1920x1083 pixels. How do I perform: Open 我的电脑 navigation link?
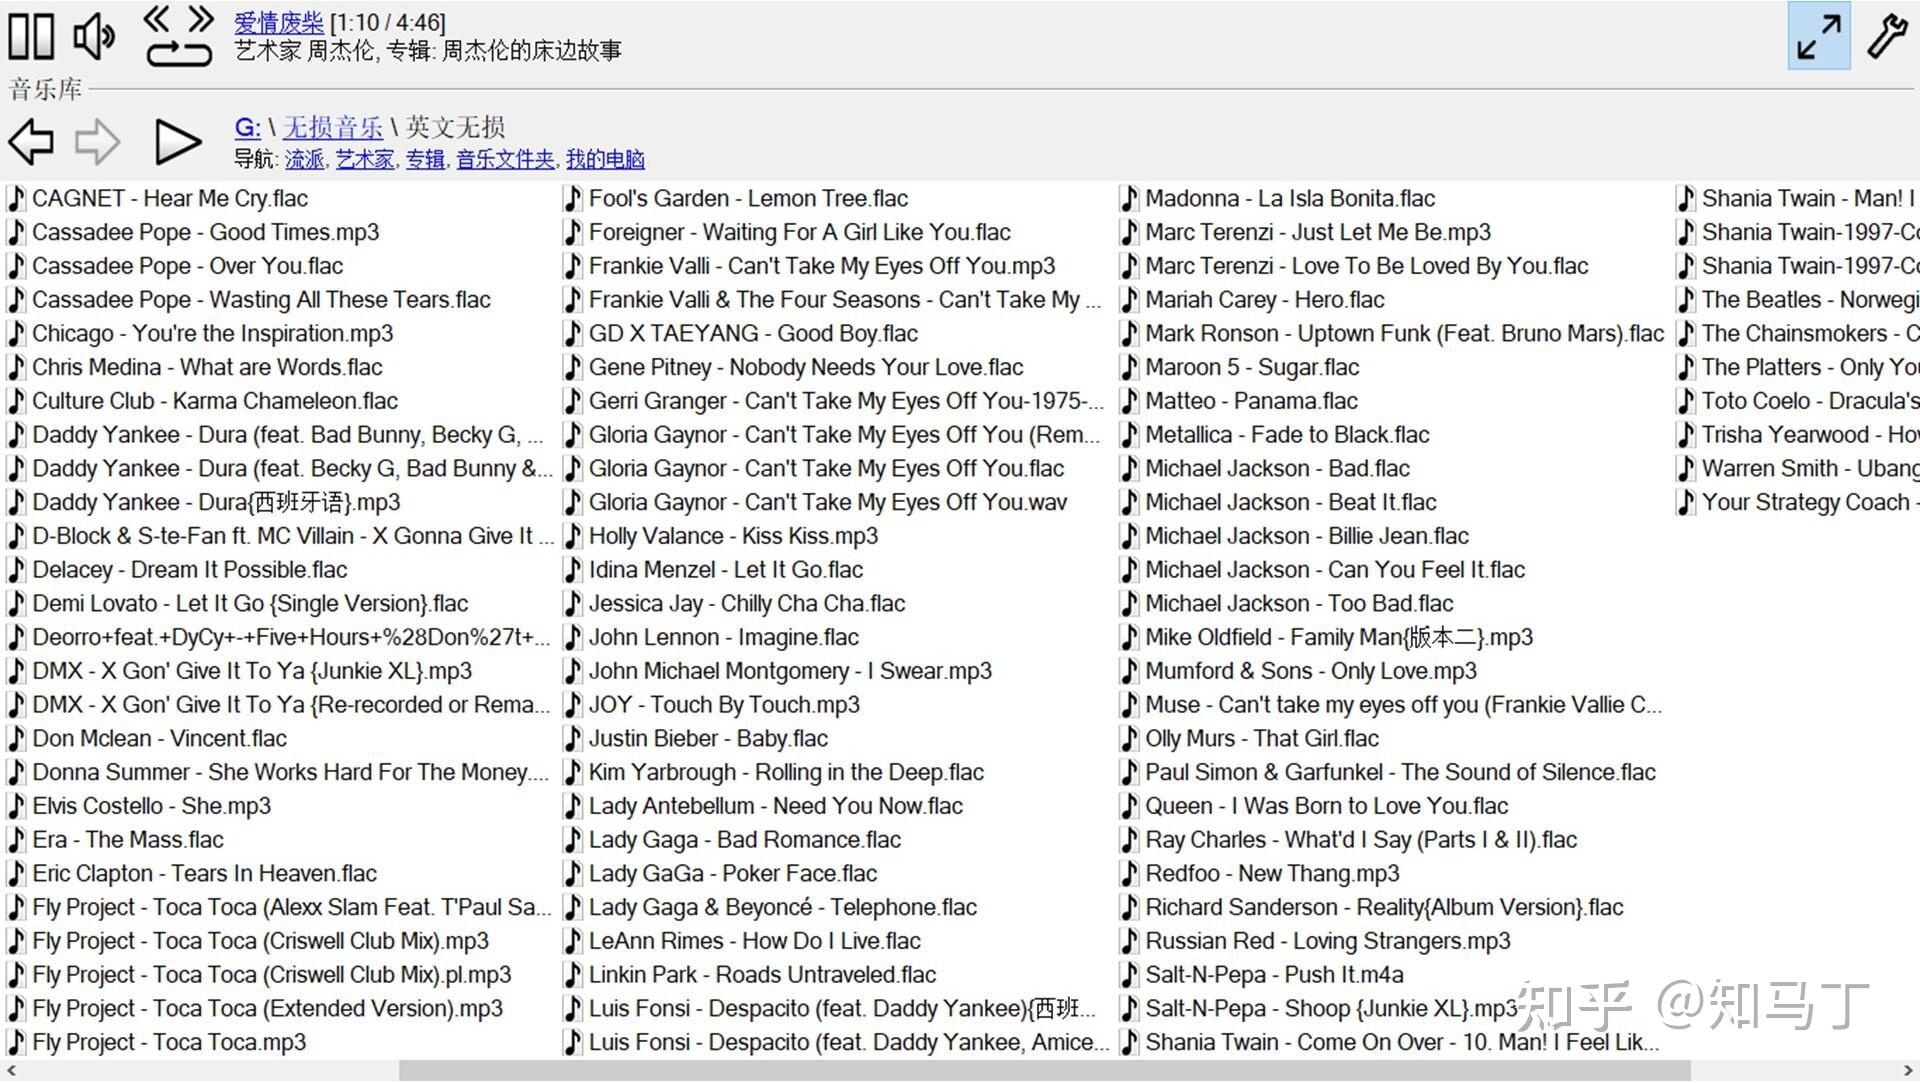coord(605,159)
